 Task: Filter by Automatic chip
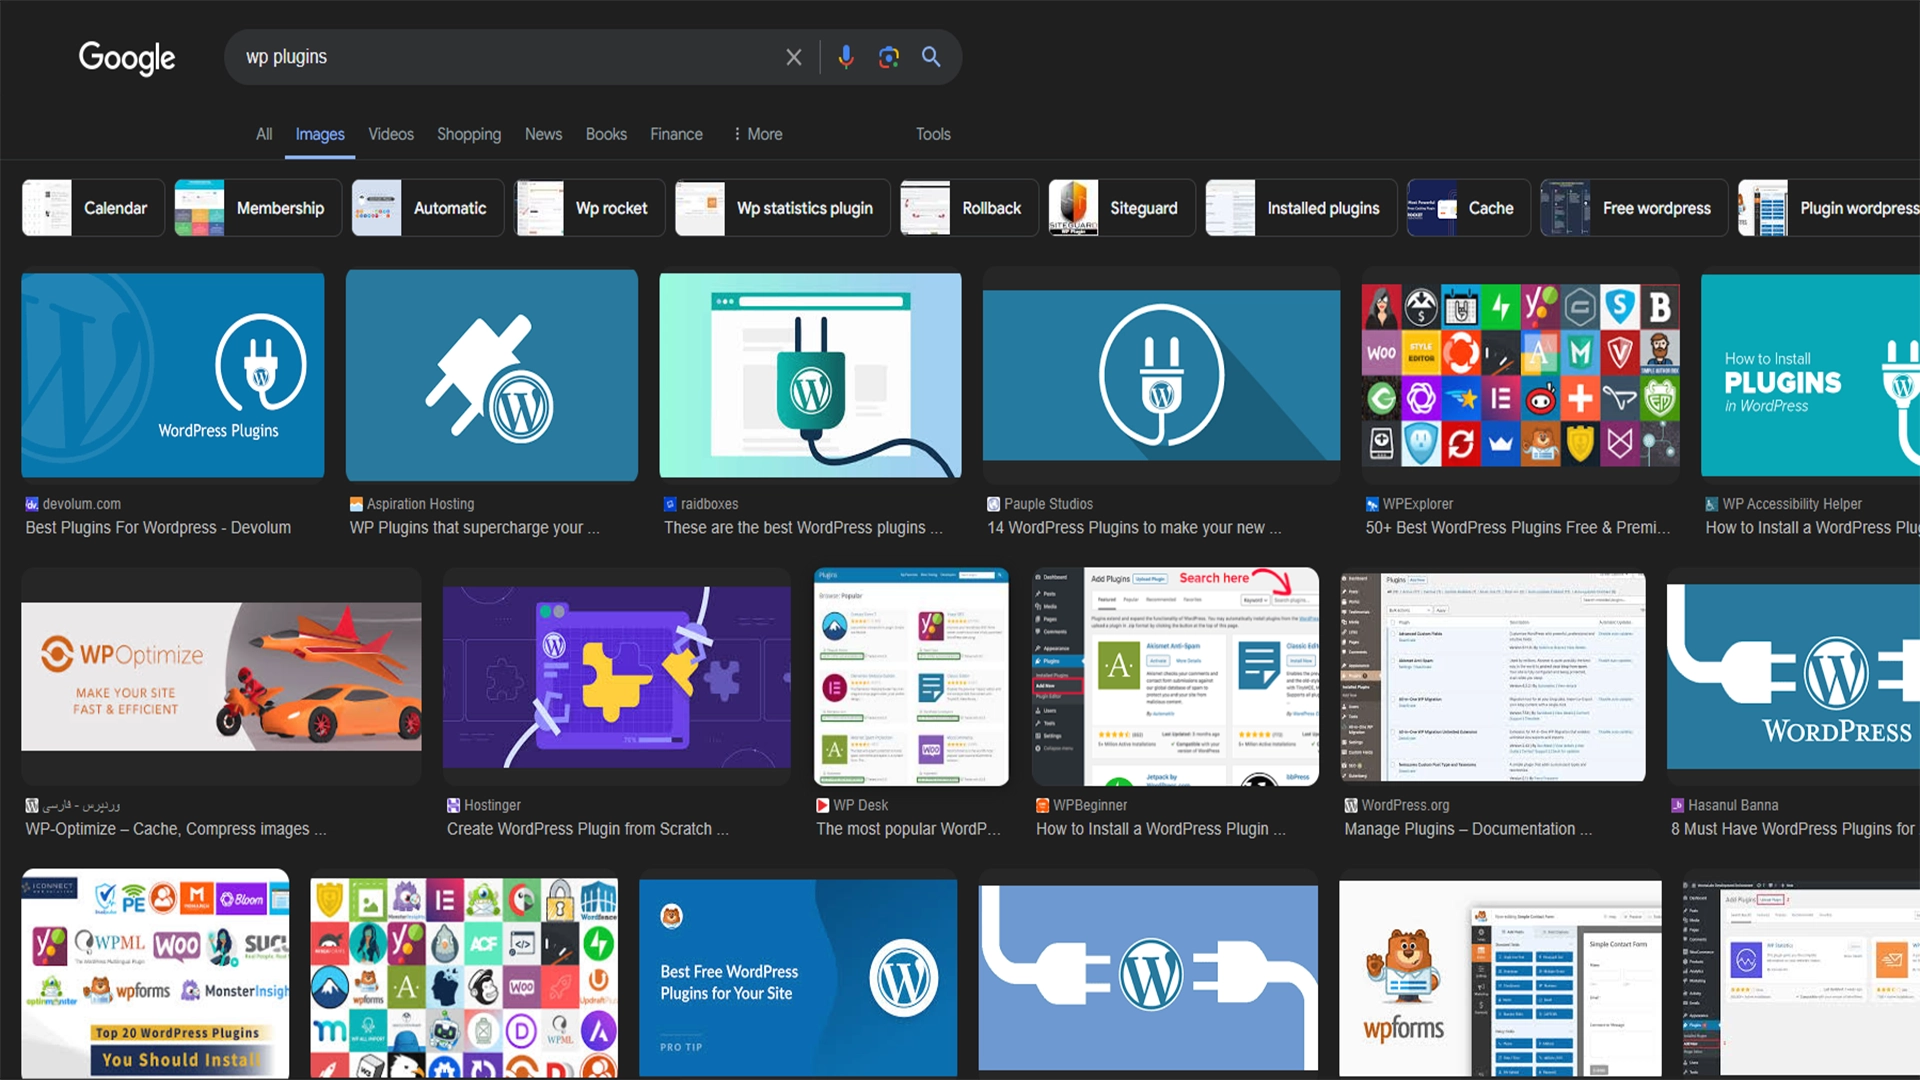[x=427, y=208]
